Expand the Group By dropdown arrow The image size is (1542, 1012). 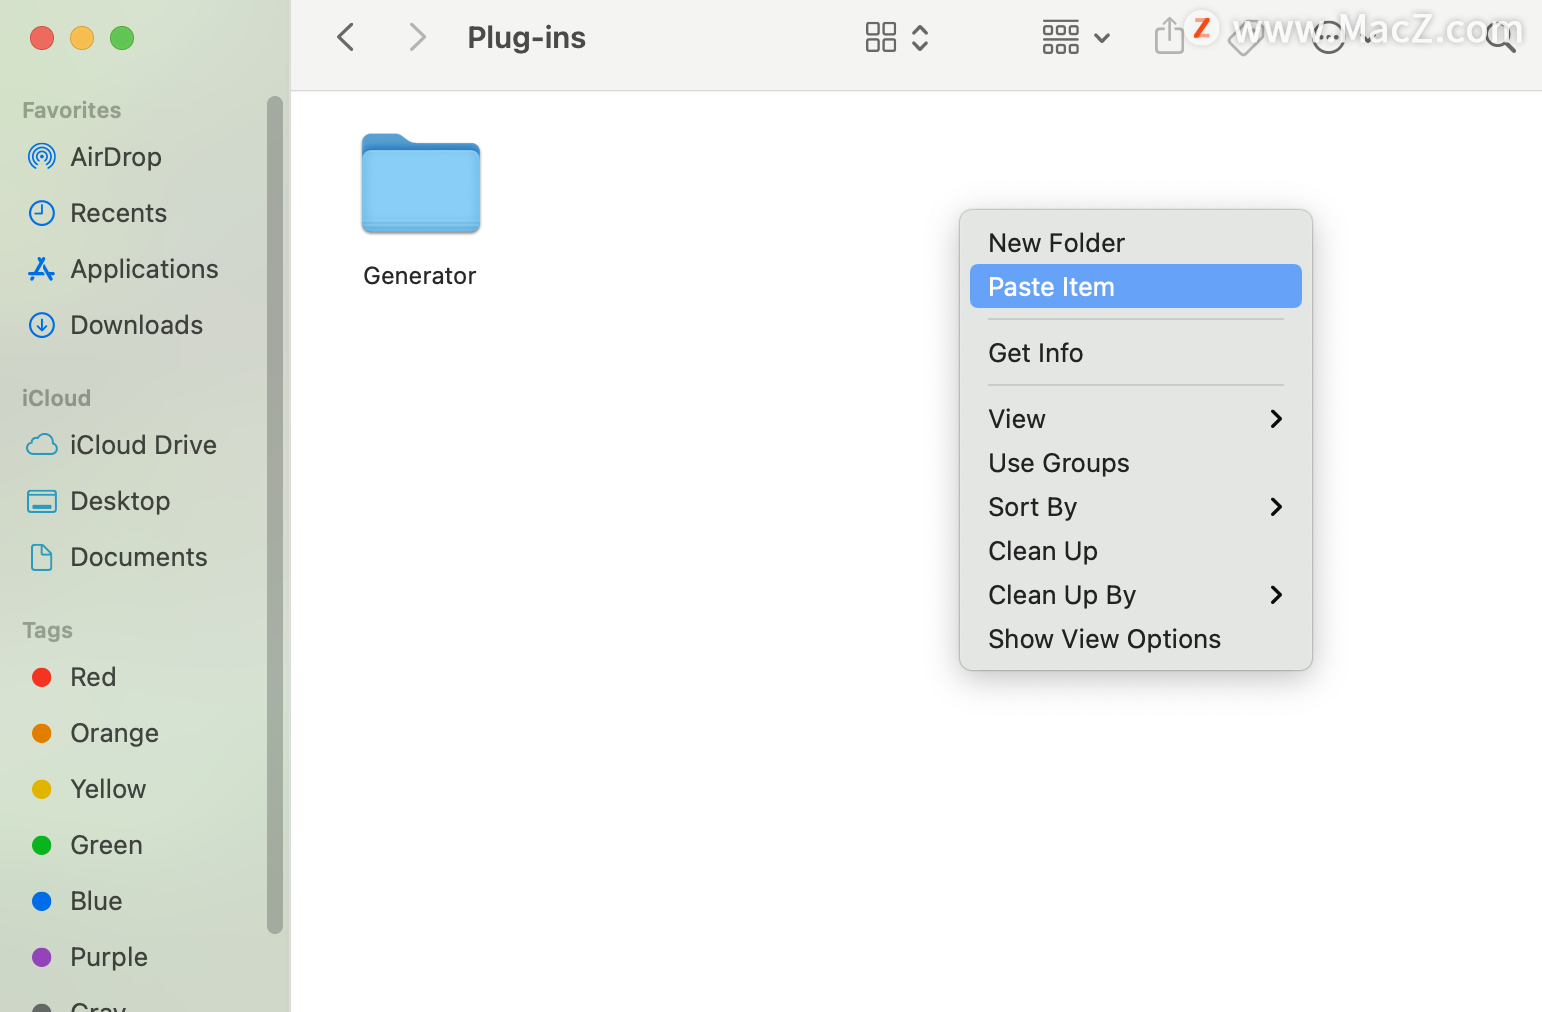tap(1102, 39)
